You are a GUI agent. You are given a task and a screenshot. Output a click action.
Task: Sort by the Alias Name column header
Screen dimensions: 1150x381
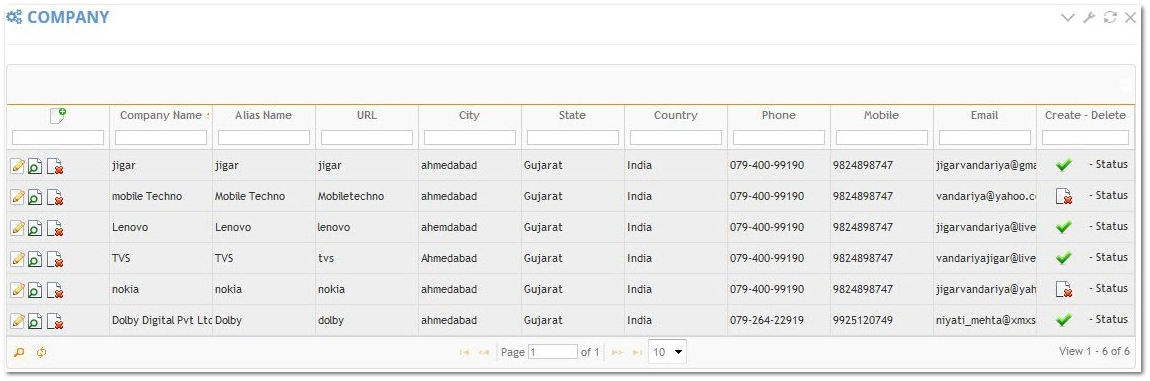click(263, 115)
